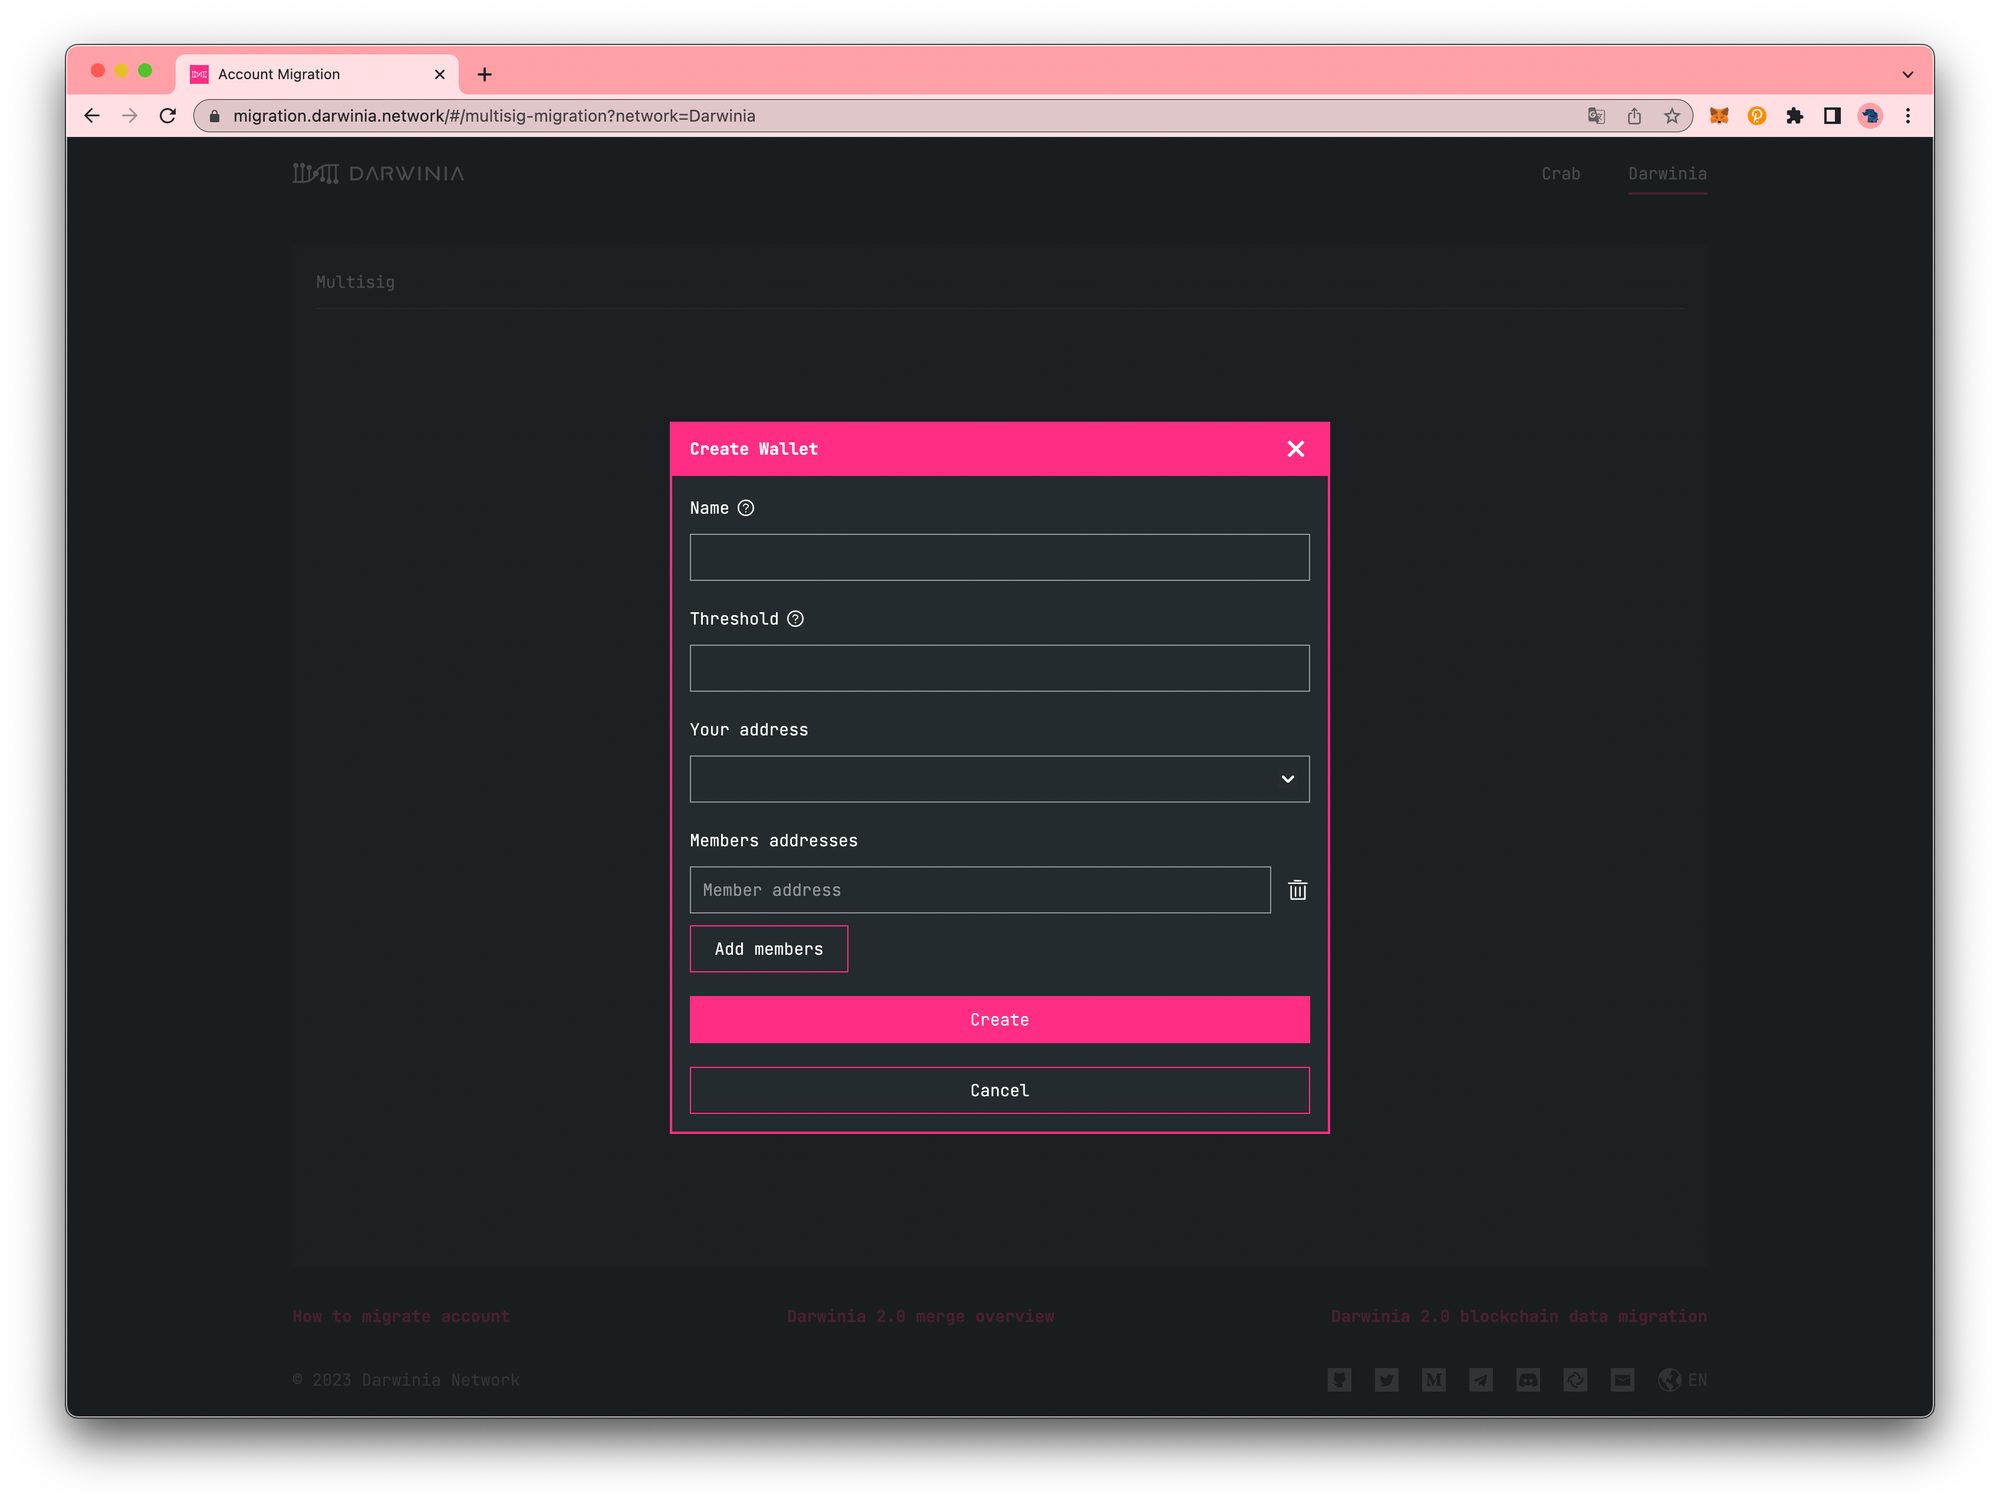Click the Member address input field
This screenshot has width=2000, height=1505.
(x=979, y=888)
